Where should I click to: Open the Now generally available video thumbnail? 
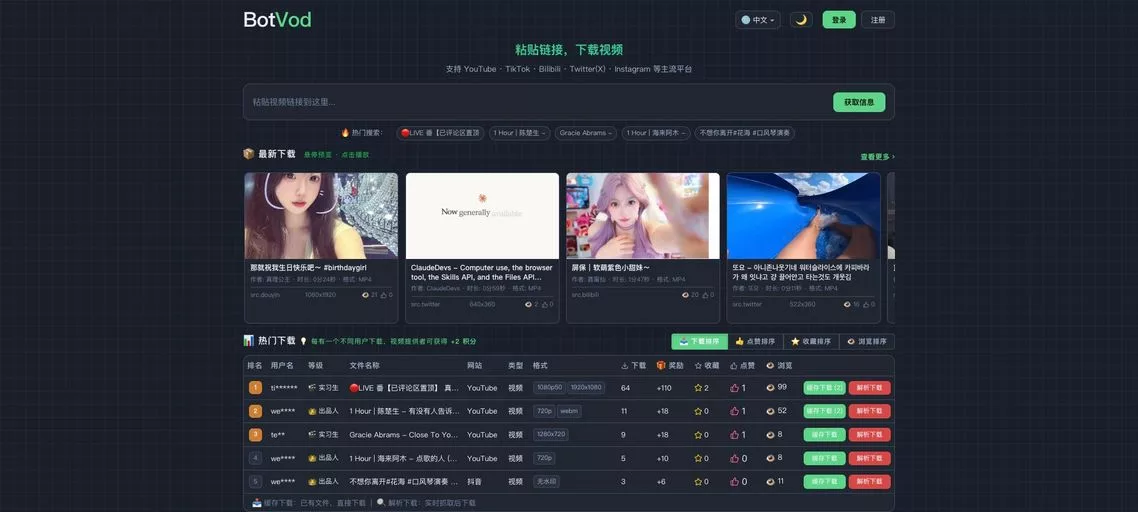click(x=482, y=216)
